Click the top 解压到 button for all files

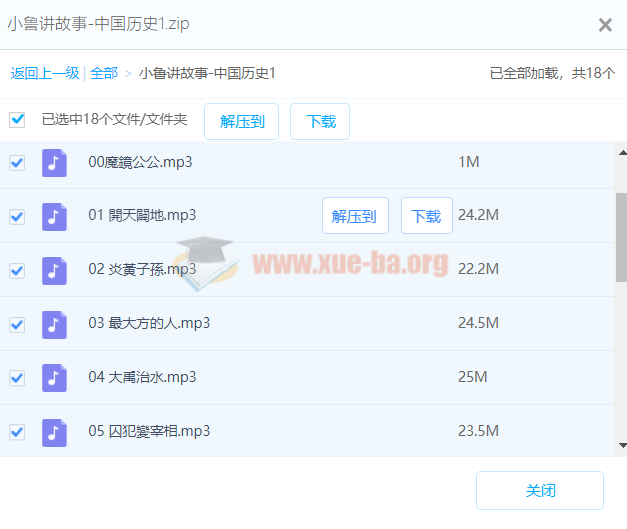tap(242, 121)
